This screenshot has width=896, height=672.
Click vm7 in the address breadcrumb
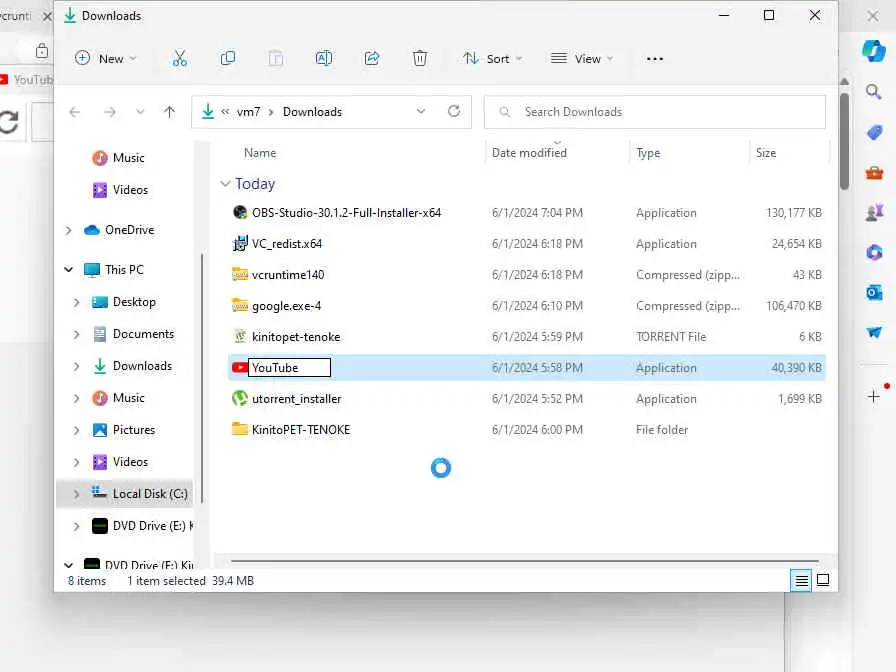pos(249,112)
